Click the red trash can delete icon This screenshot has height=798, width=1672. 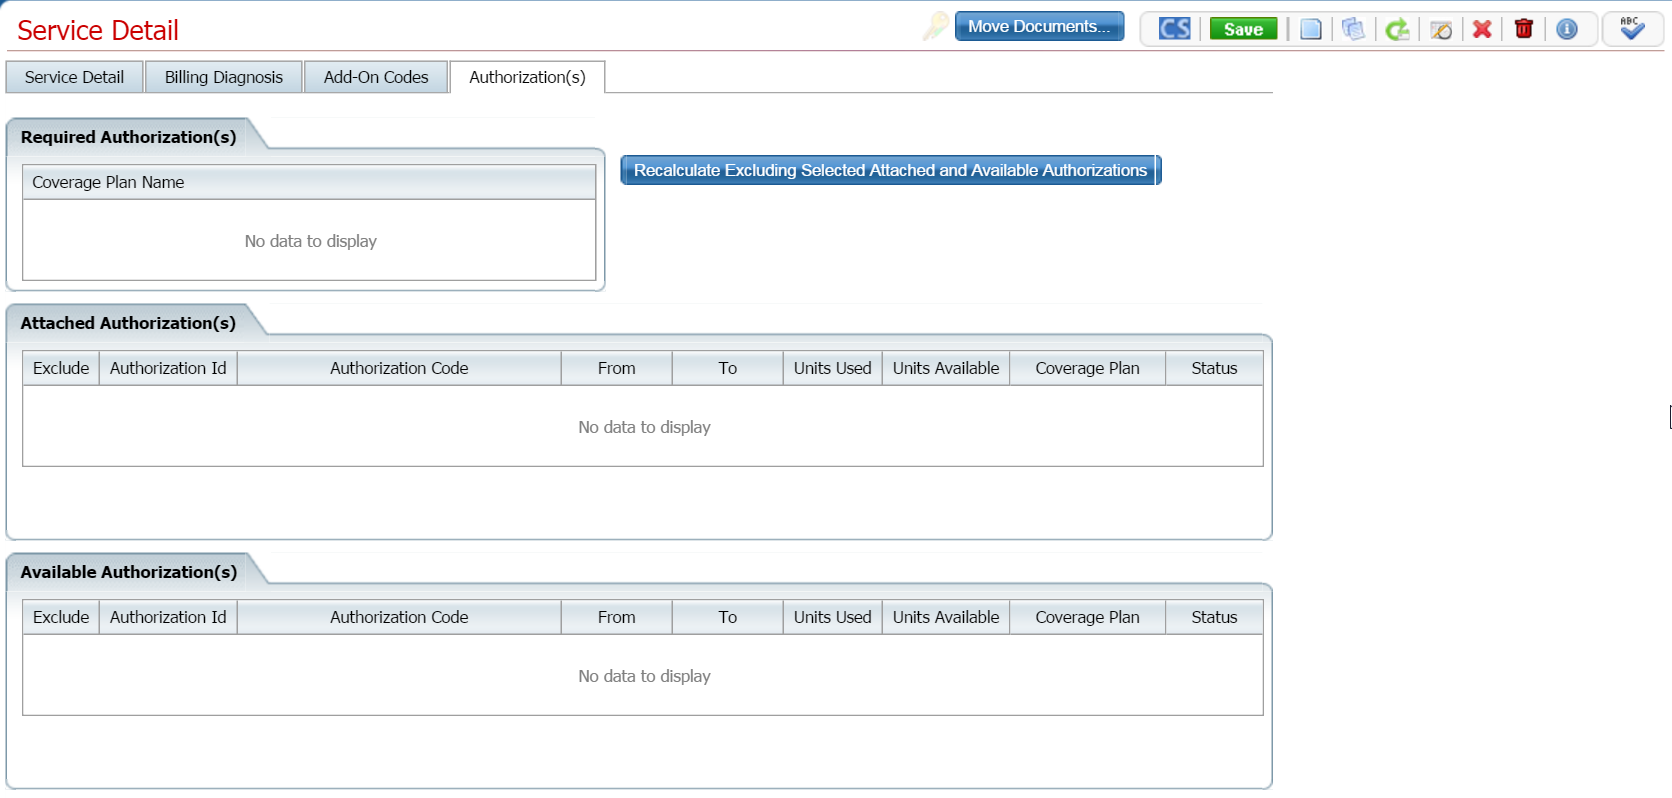pos(1524,29)
